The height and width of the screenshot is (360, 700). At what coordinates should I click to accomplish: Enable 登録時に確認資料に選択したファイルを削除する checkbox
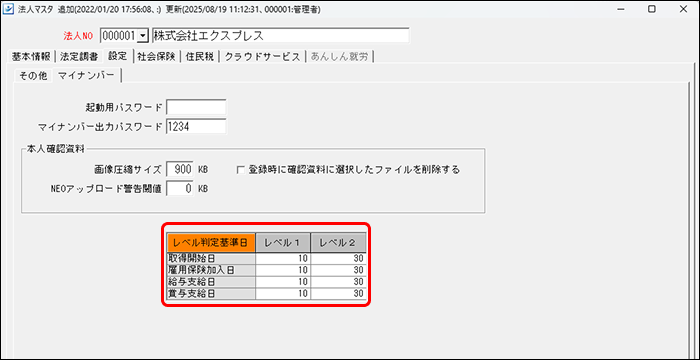[x=241, y=170]
